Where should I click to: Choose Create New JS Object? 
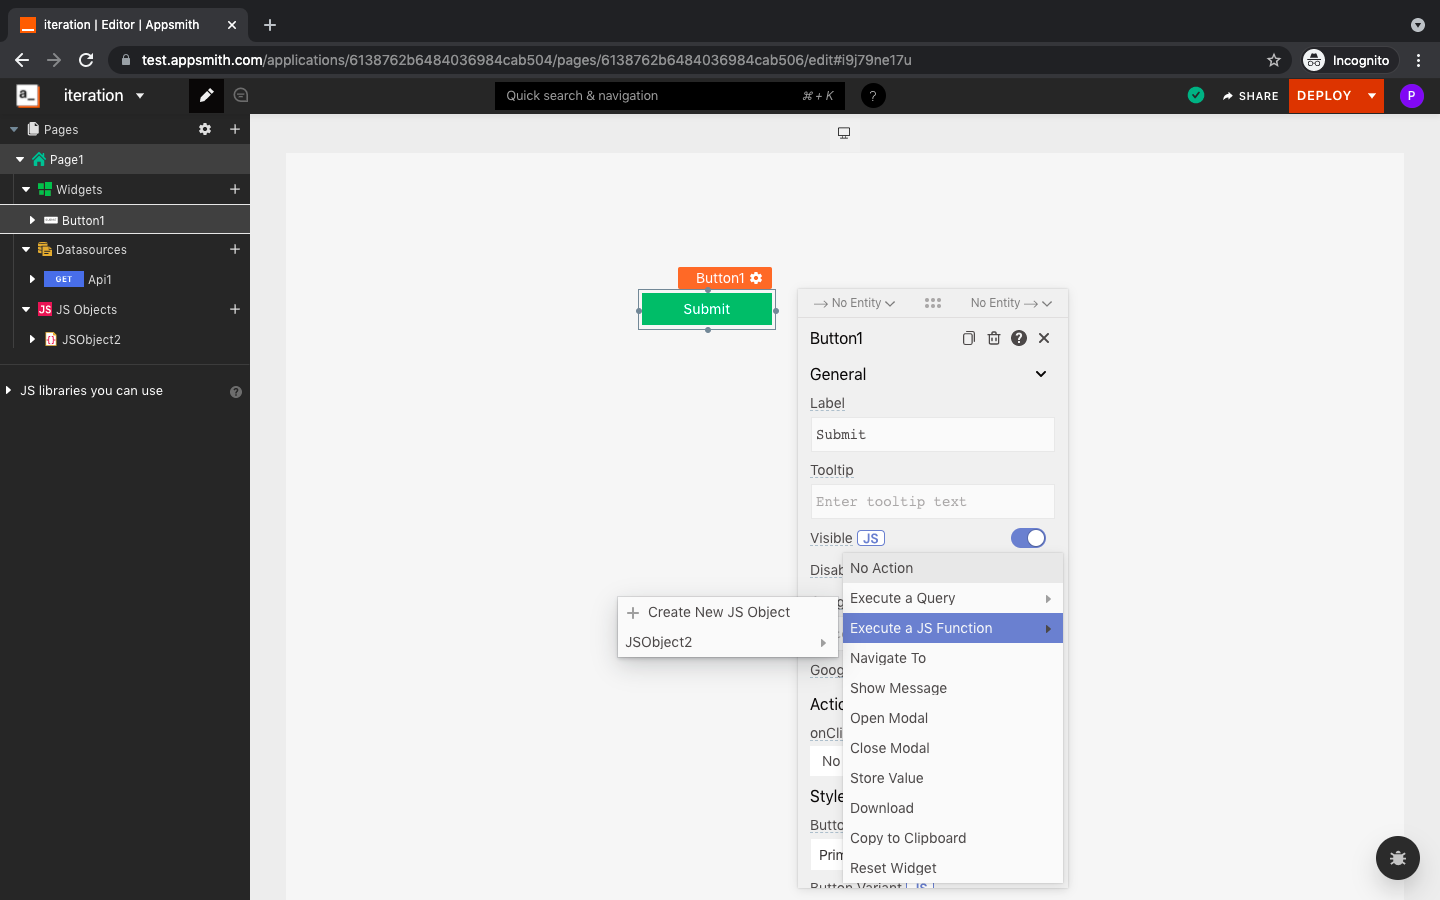[x=728, y=612]
